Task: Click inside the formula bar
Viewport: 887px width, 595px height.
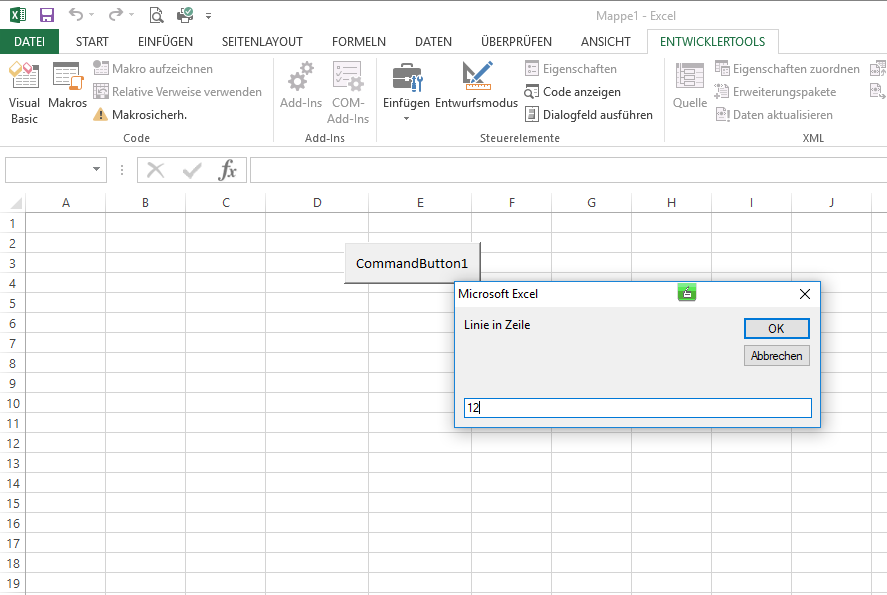Action: click(568, 170)
